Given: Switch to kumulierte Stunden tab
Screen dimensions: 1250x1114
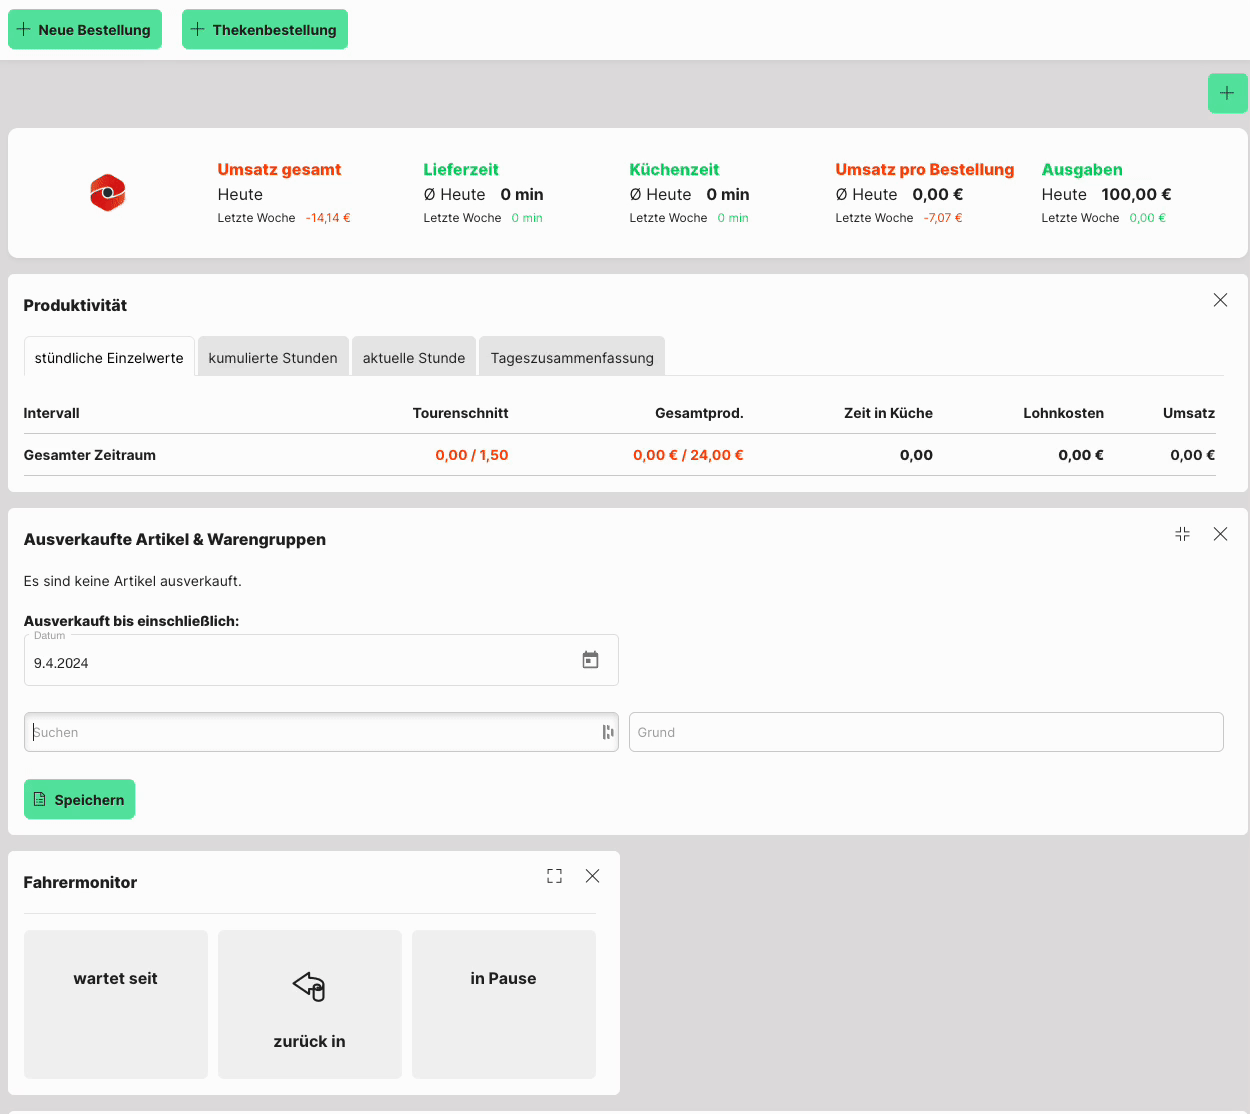Looking at the screenshot, I should 273,358.
